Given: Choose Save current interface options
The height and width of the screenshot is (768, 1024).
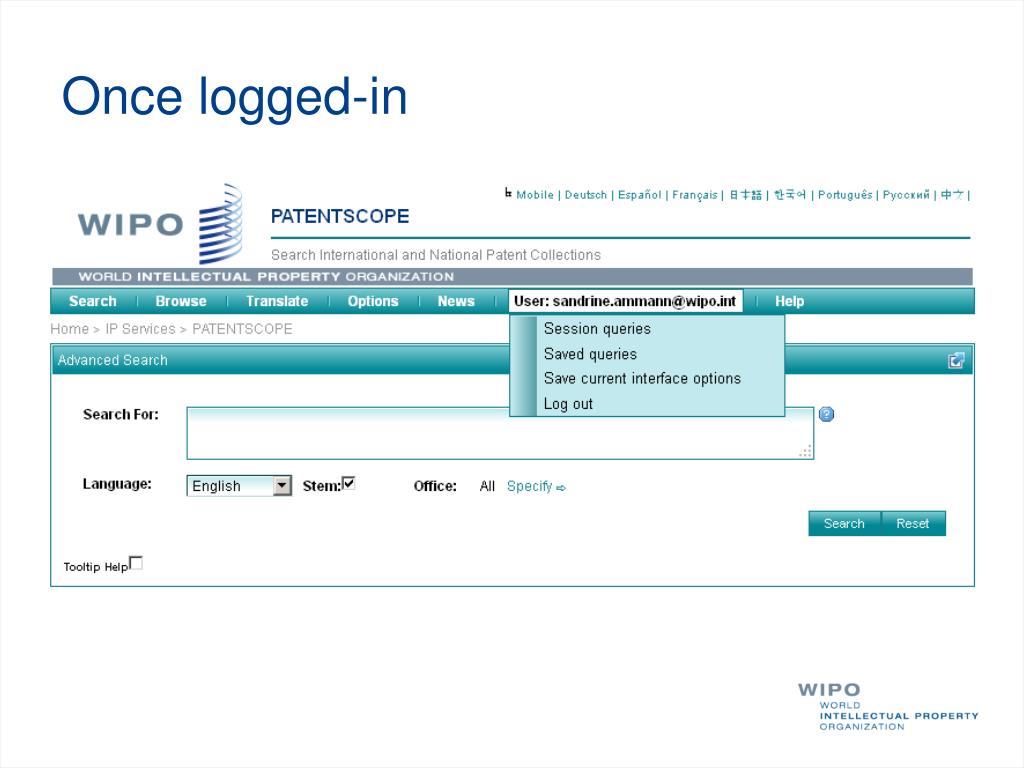Looking at the screenshot, I should coord(643,379).
